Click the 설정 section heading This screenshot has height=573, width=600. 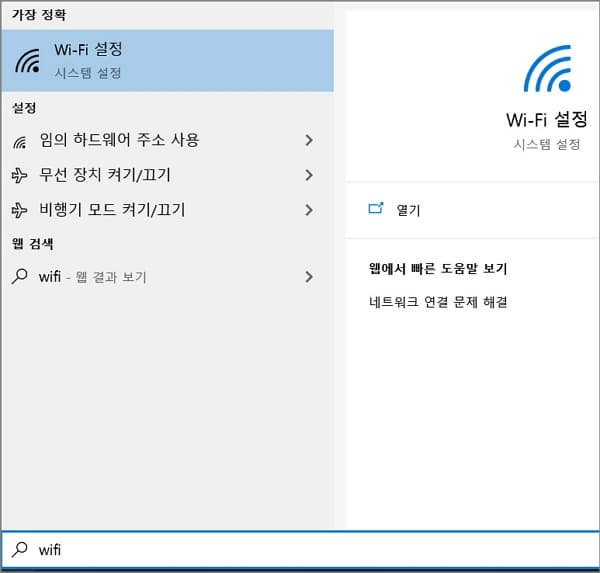click(x=24, y=108)
